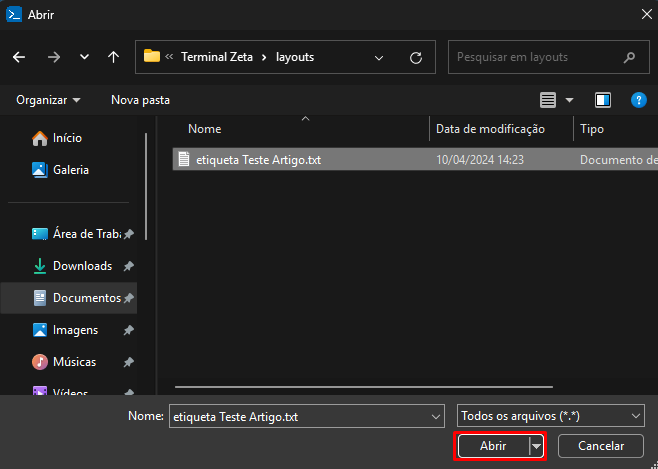Open recent locations dropdown chevron

click(84, 57)
